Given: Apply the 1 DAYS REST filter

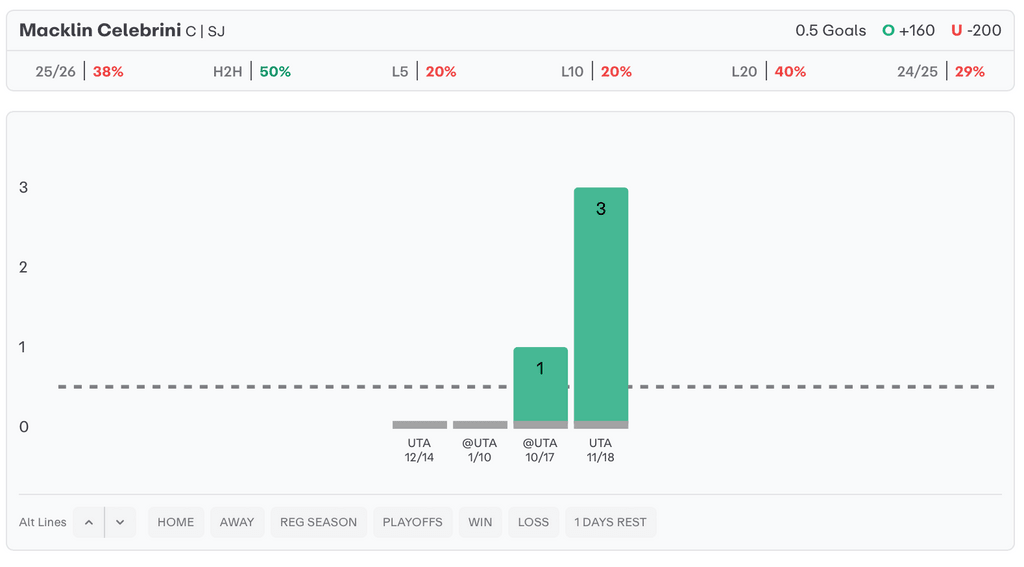Looking at the screenshot, I should [610, 522].
